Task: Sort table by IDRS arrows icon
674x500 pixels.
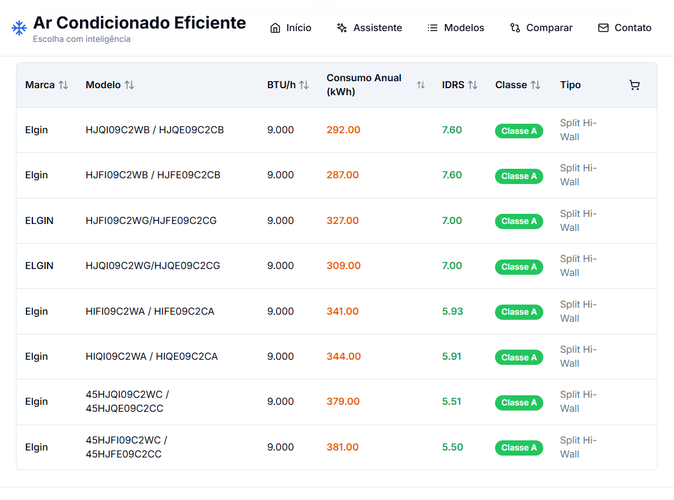Action: pyautogui.click(x=473, y=85)
